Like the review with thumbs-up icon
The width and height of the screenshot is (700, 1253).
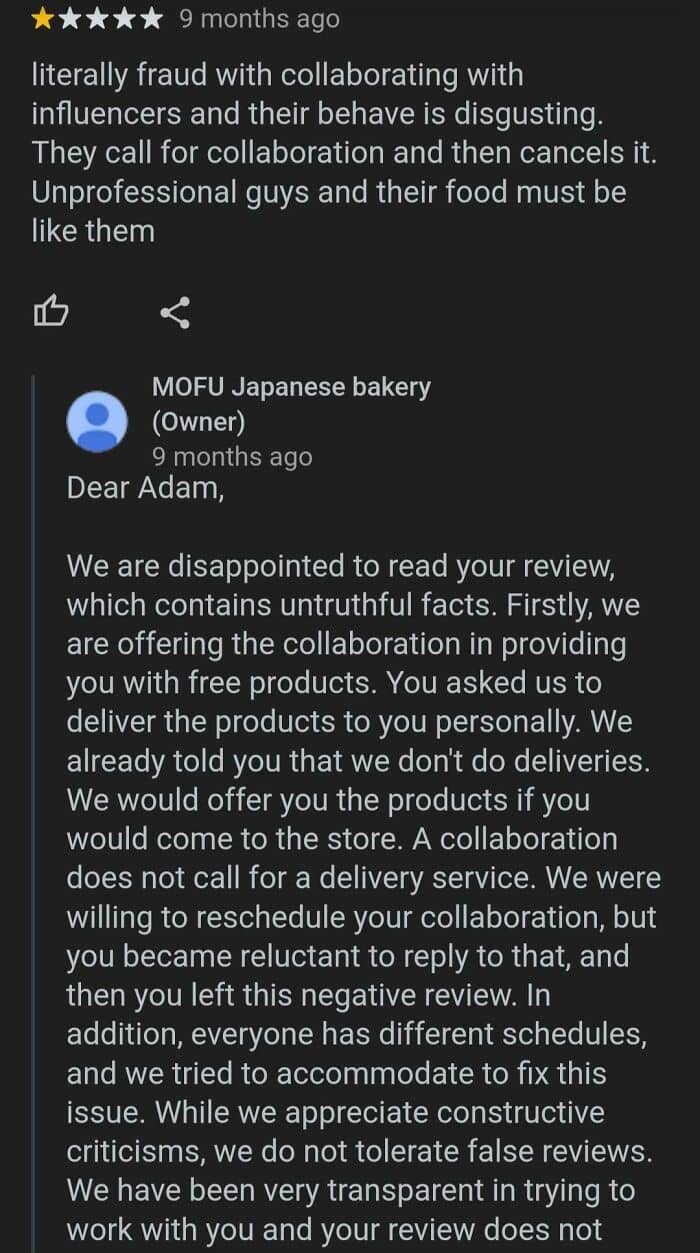click(x=50, y=313)
